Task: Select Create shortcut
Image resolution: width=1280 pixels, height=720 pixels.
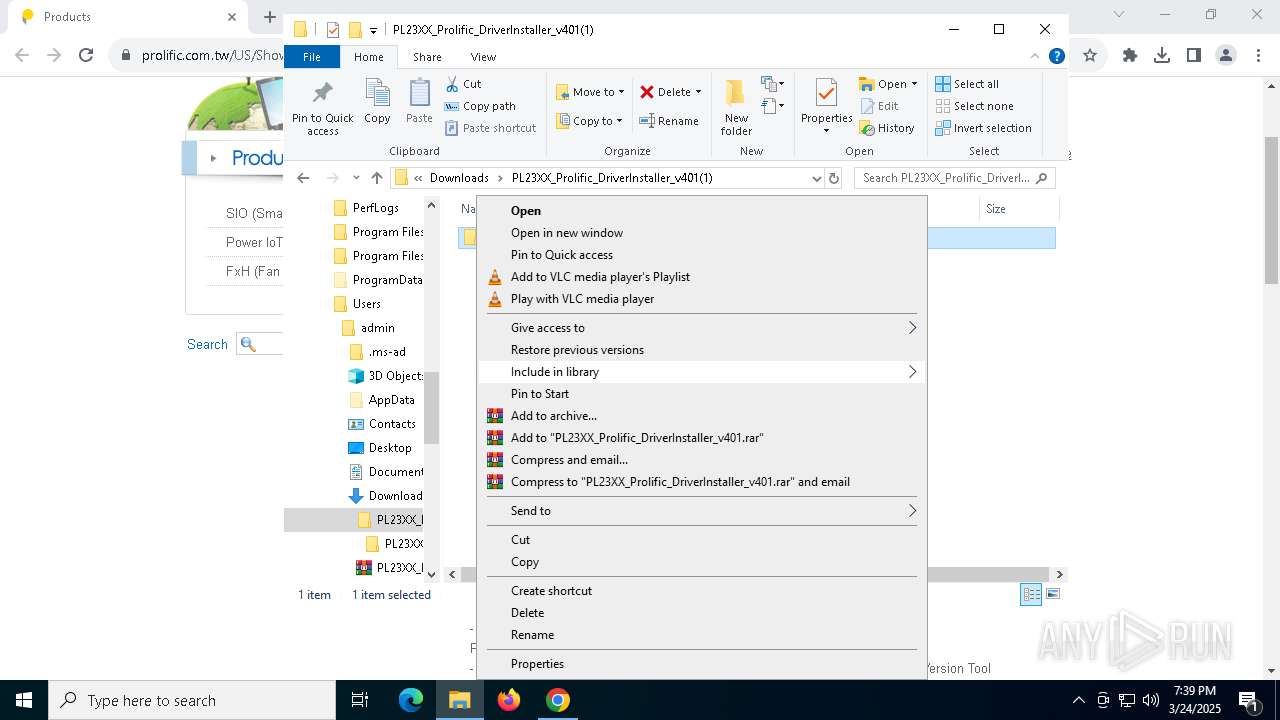Action: pyautogui.click(x=702, y=591)
